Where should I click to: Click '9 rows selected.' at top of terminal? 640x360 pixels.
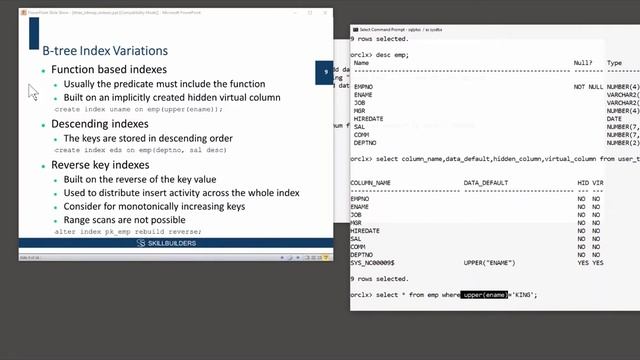(x=379, y=39)
